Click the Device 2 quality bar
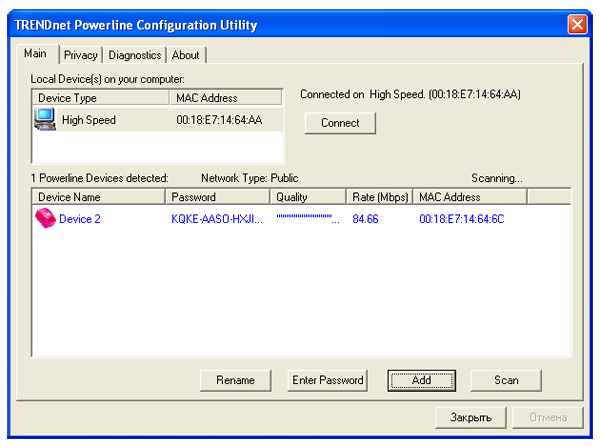 (x=308, y=219)
